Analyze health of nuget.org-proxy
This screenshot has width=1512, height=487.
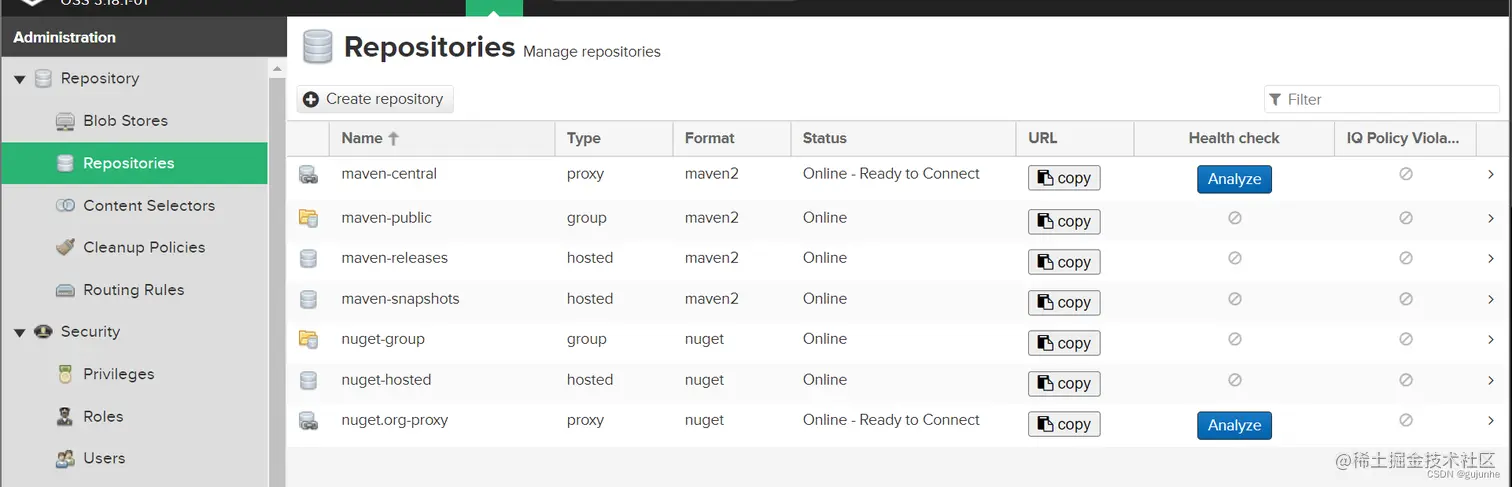click(1234, 425)
